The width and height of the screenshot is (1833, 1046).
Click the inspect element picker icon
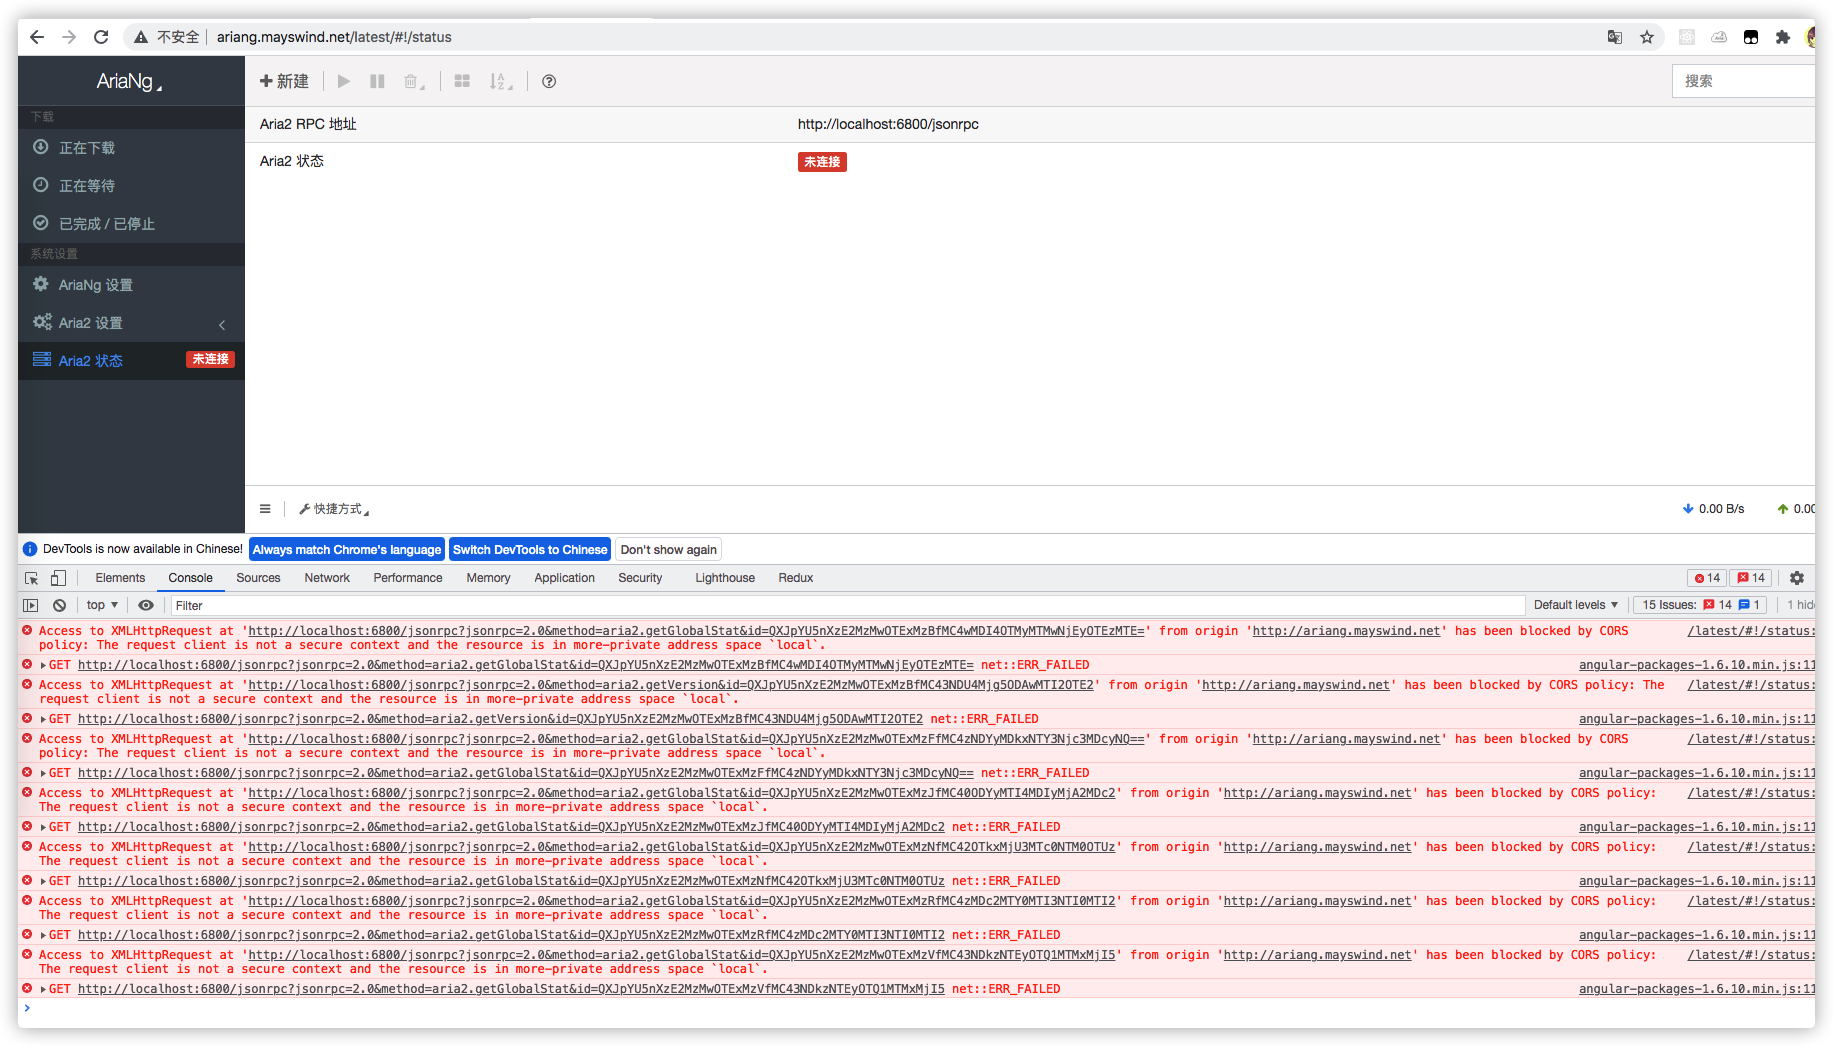click(x=31, y=578)
